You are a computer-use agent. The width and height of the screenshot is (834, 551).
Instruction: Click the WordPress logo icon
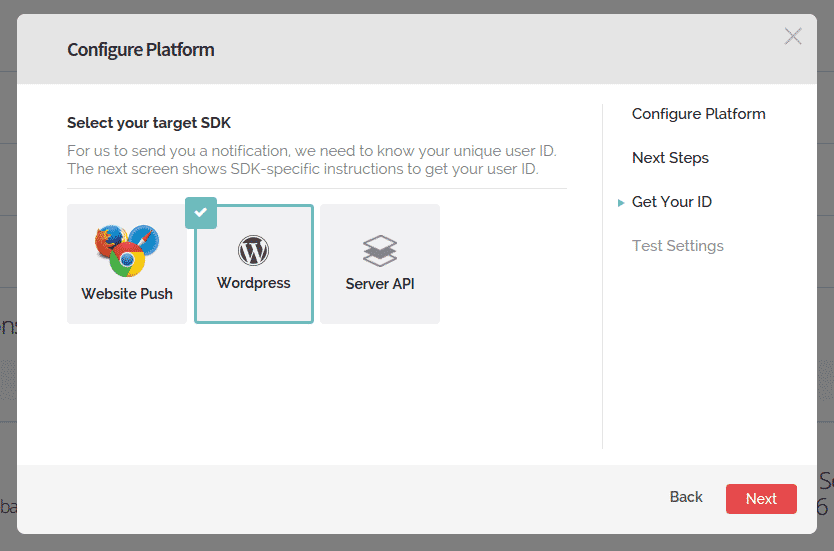253,251
